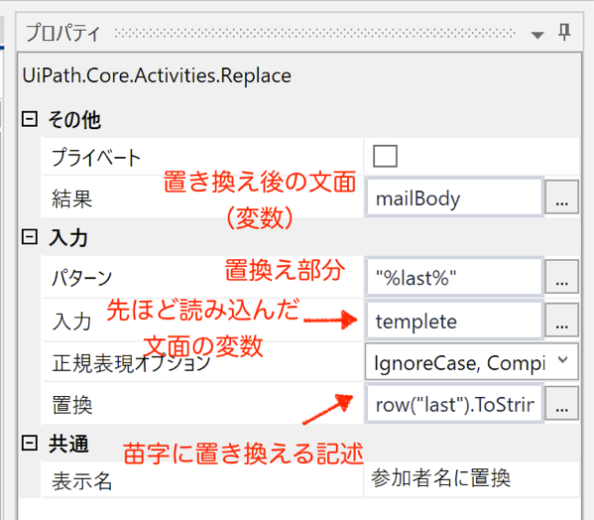Click the 置換 field with row("last").ToString

pyautogui.click(x=455, y=403)
